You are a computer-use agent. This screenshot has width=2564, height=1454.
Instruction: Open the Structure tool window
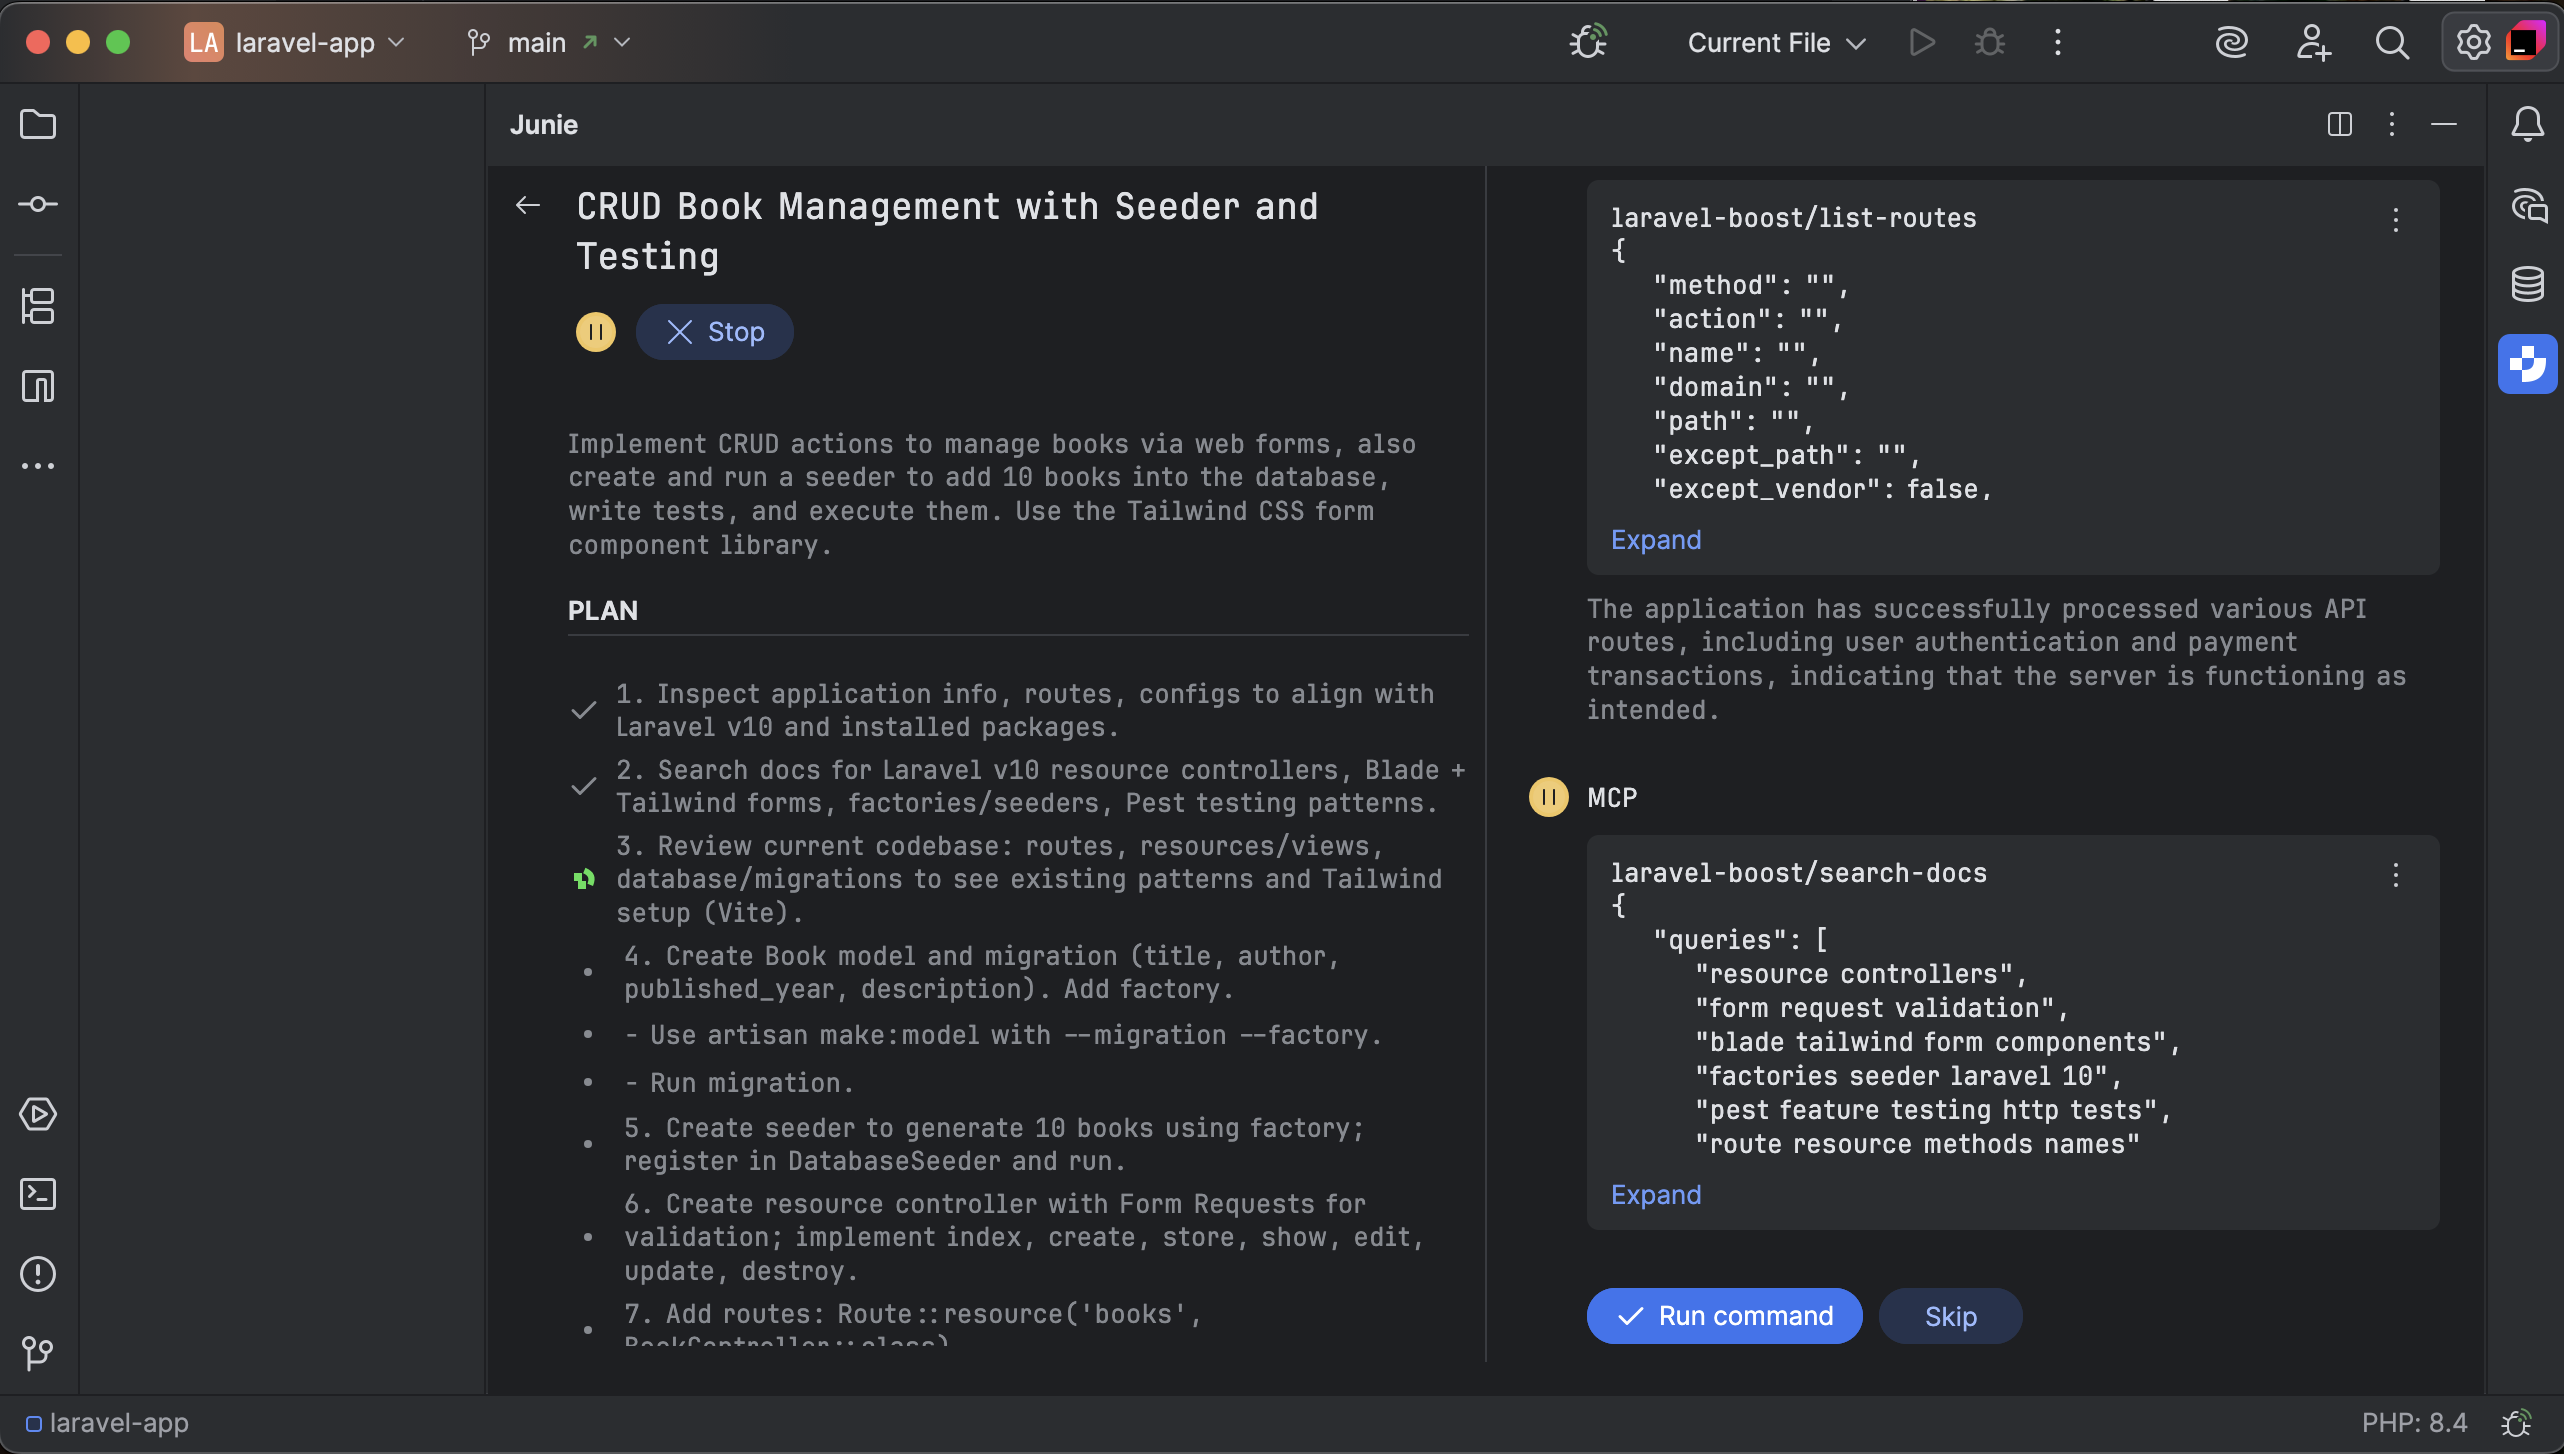pos(38,306)
